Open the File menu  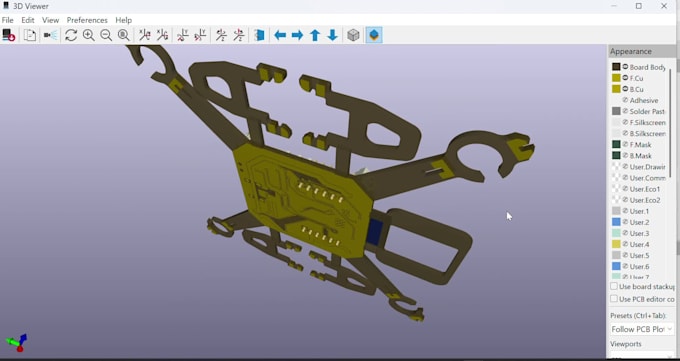point(7,20)
